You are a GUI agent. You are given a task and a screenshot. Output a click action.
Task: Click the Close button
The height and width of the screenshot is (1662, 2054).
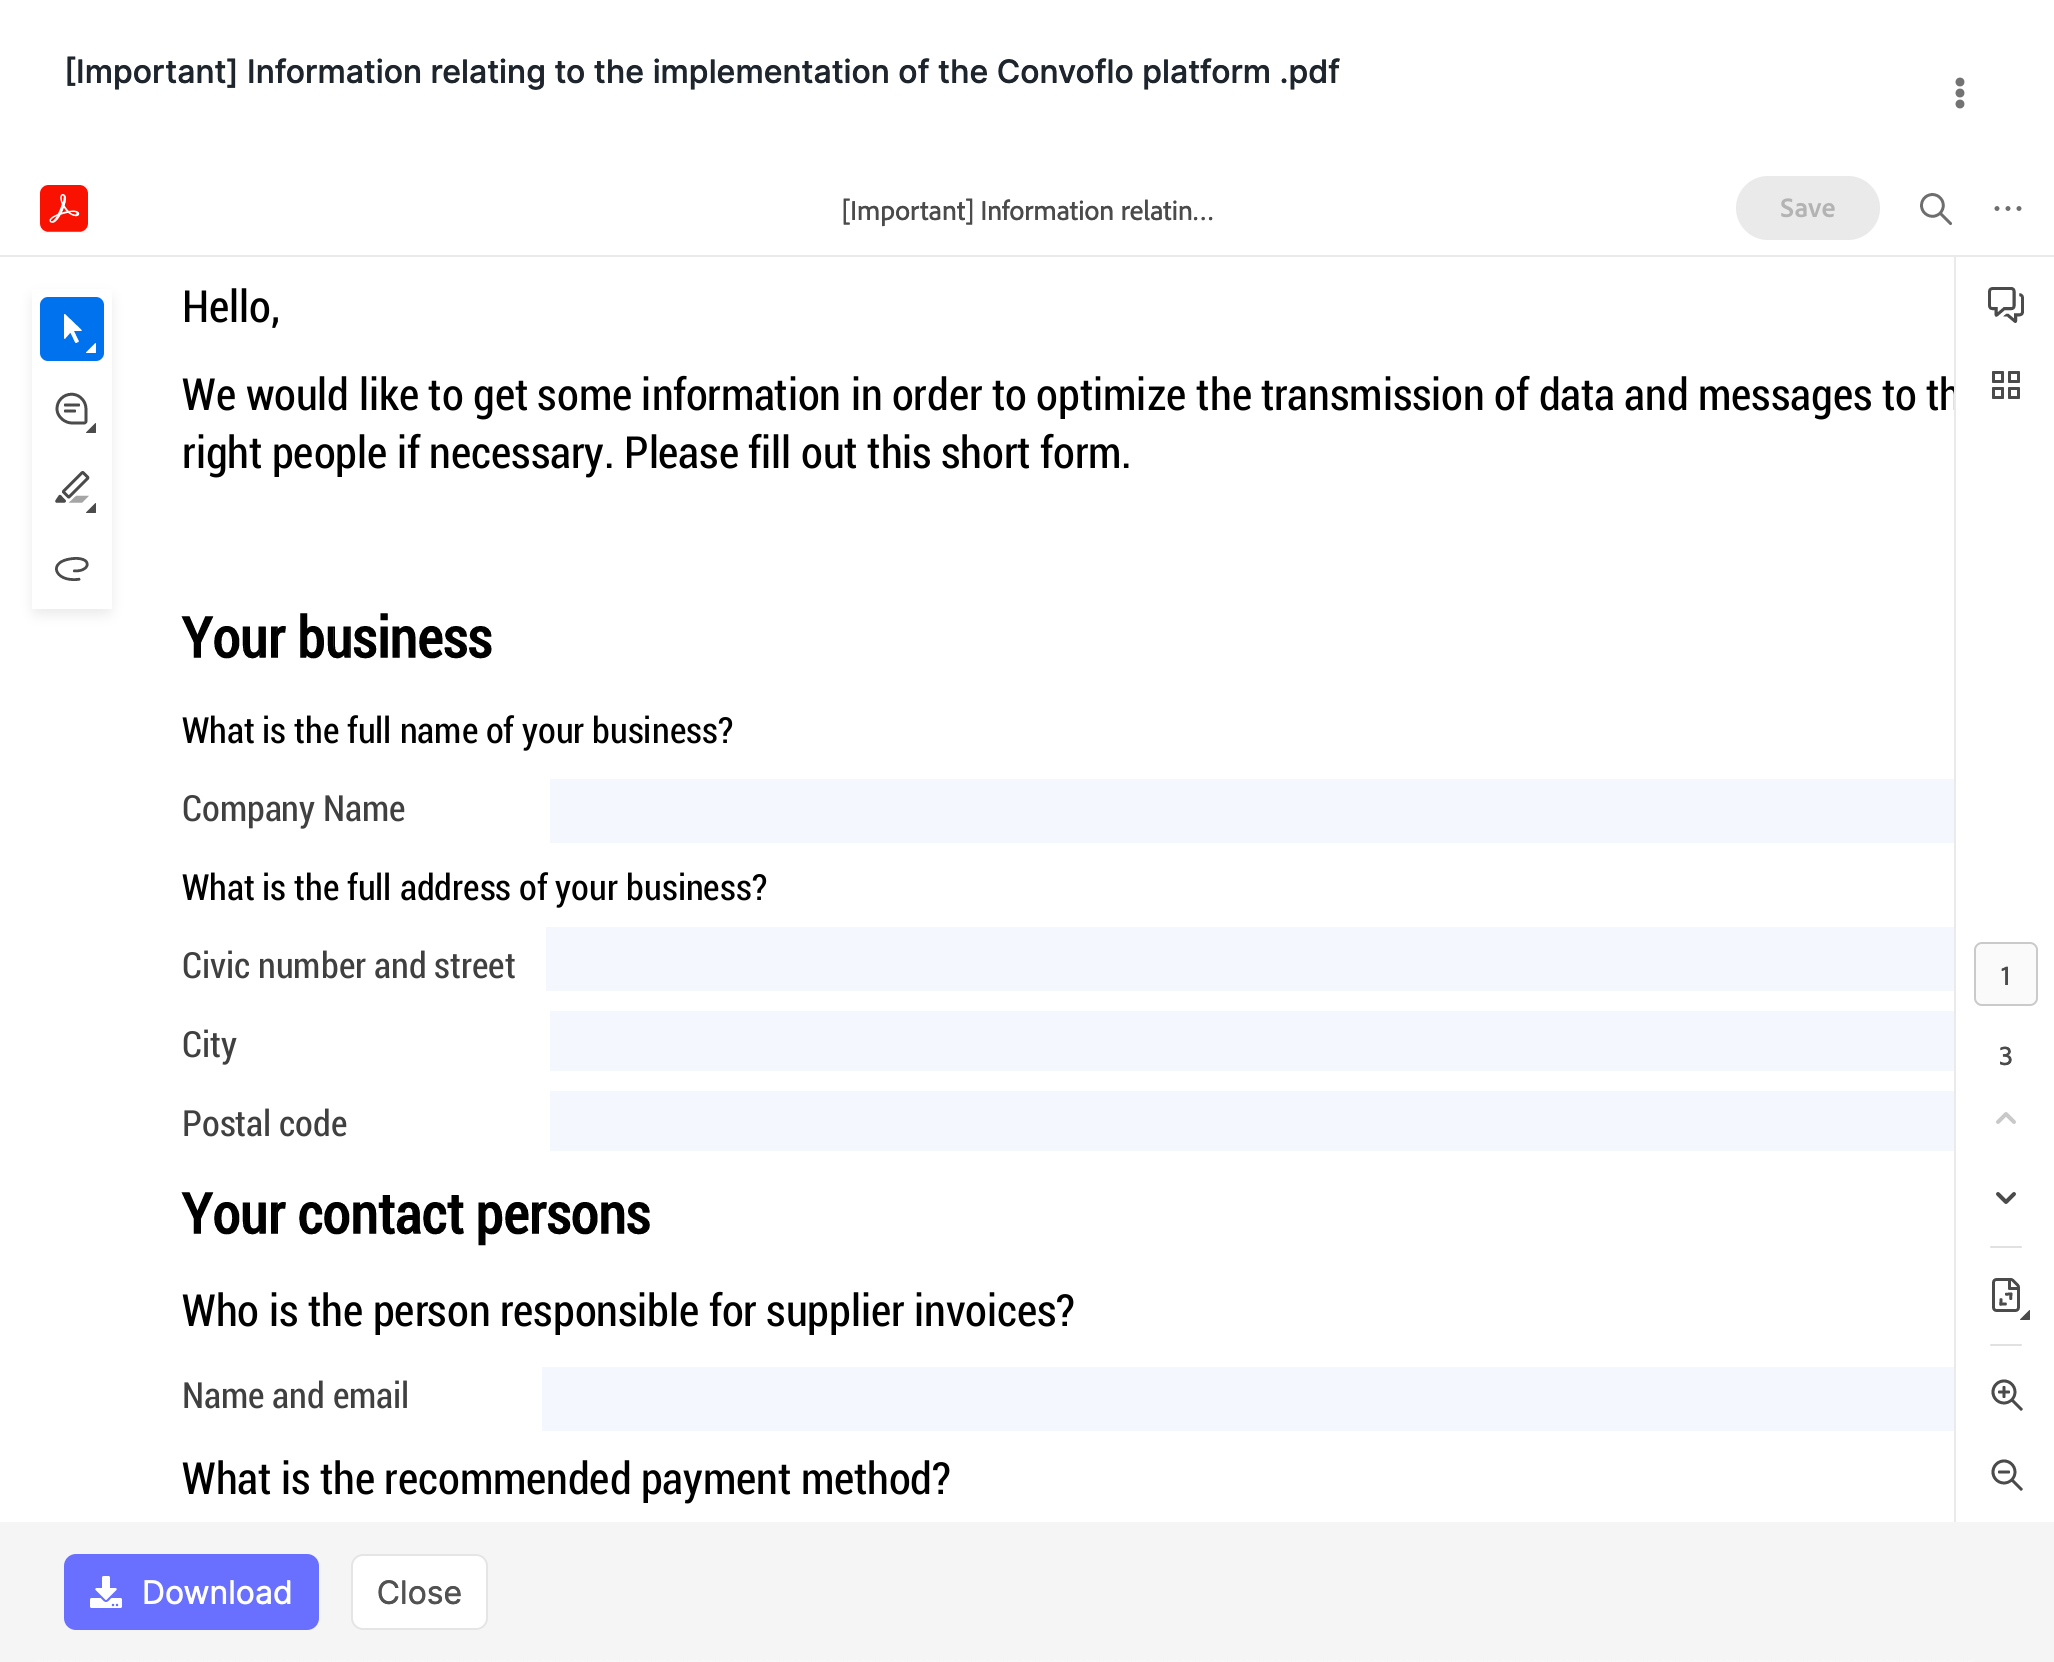pyautogui.click(x=419, y=1591)
